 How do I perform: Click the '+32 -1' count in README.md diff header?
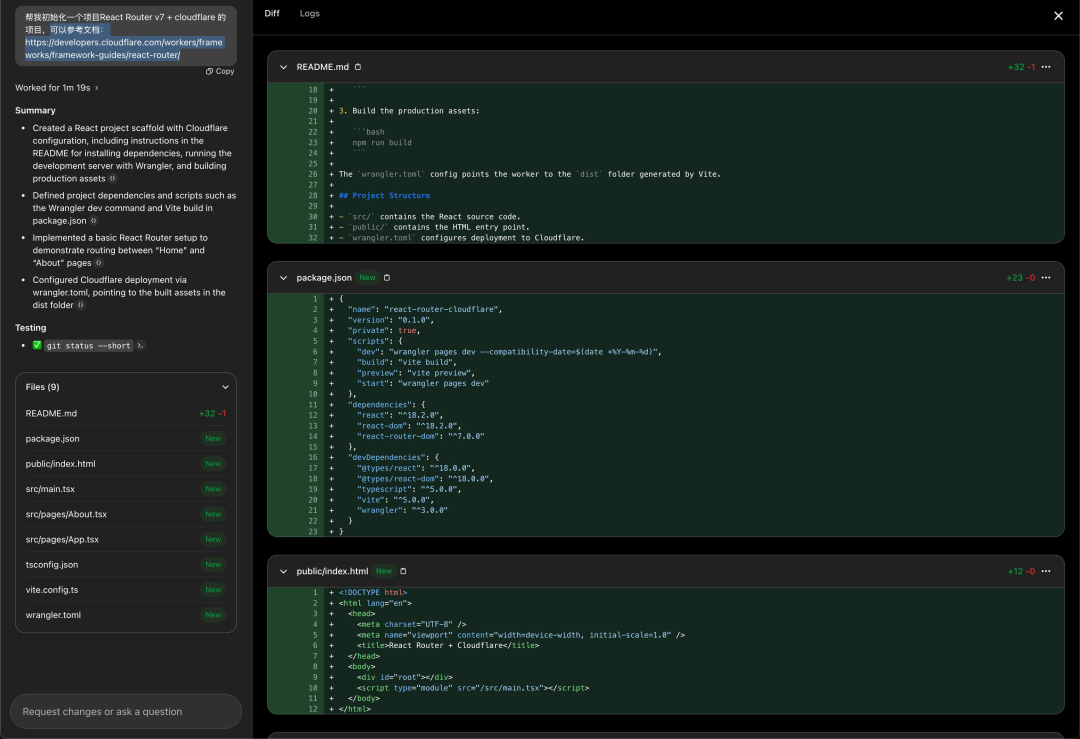(1021, 67)
